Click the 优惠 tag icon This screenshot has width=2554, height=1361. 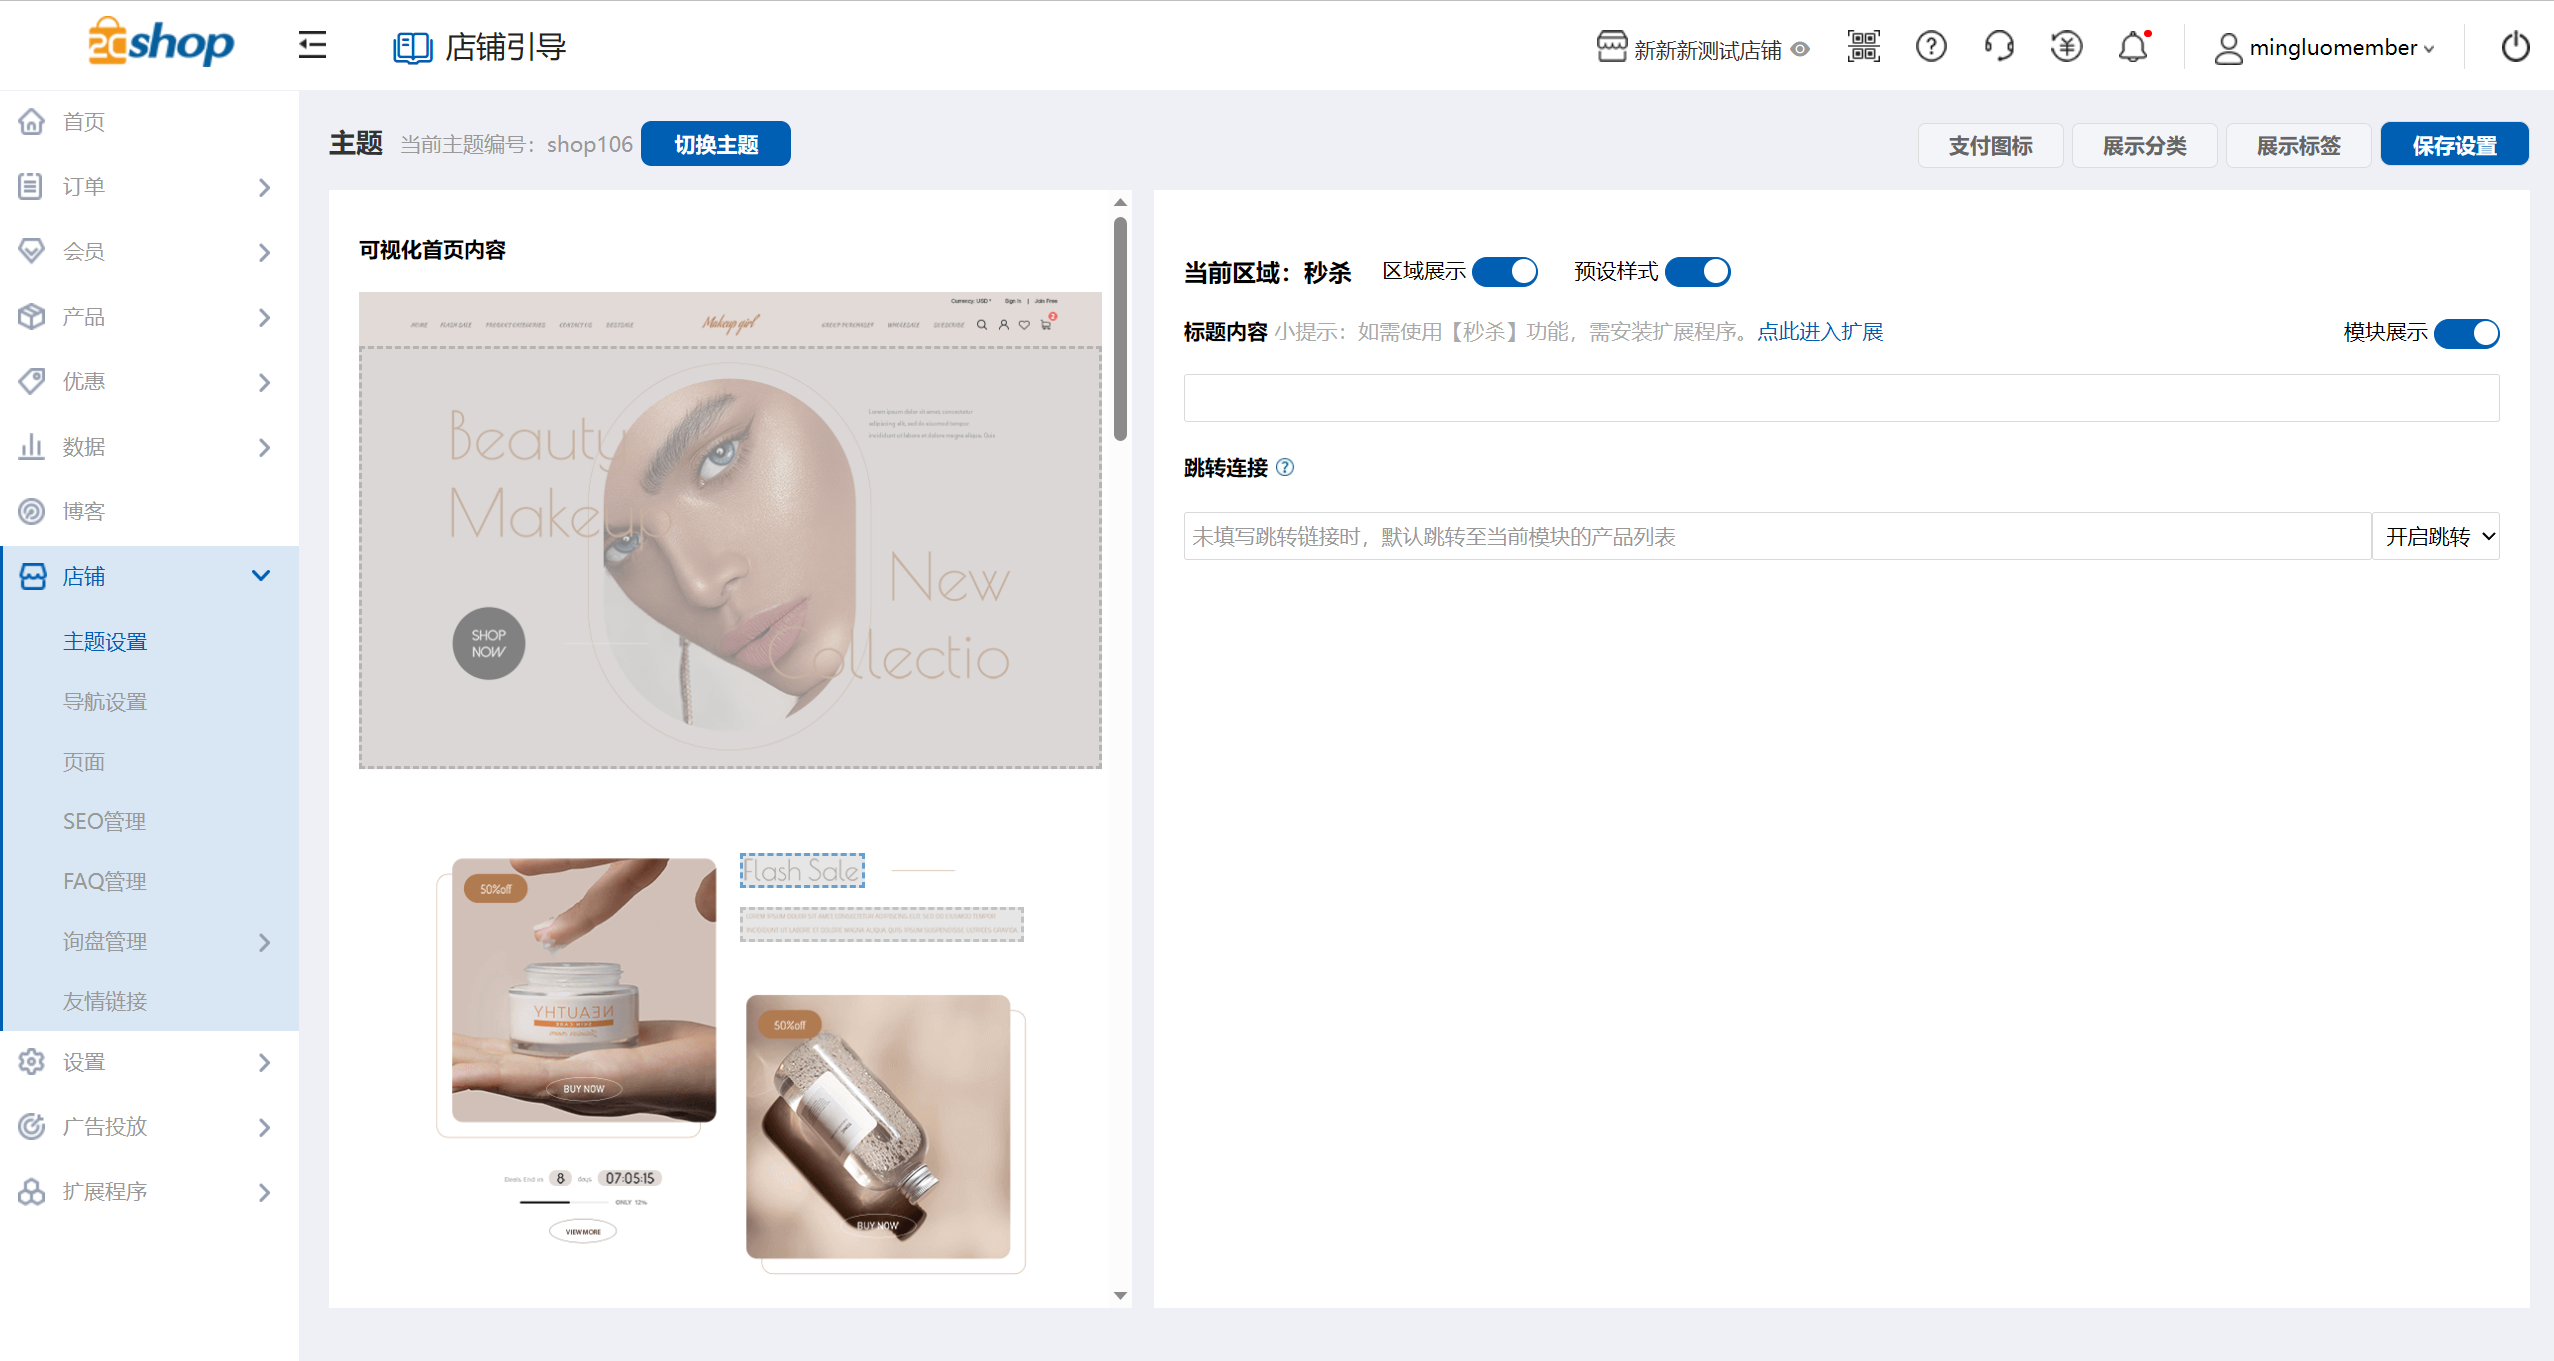click(32, 381)
